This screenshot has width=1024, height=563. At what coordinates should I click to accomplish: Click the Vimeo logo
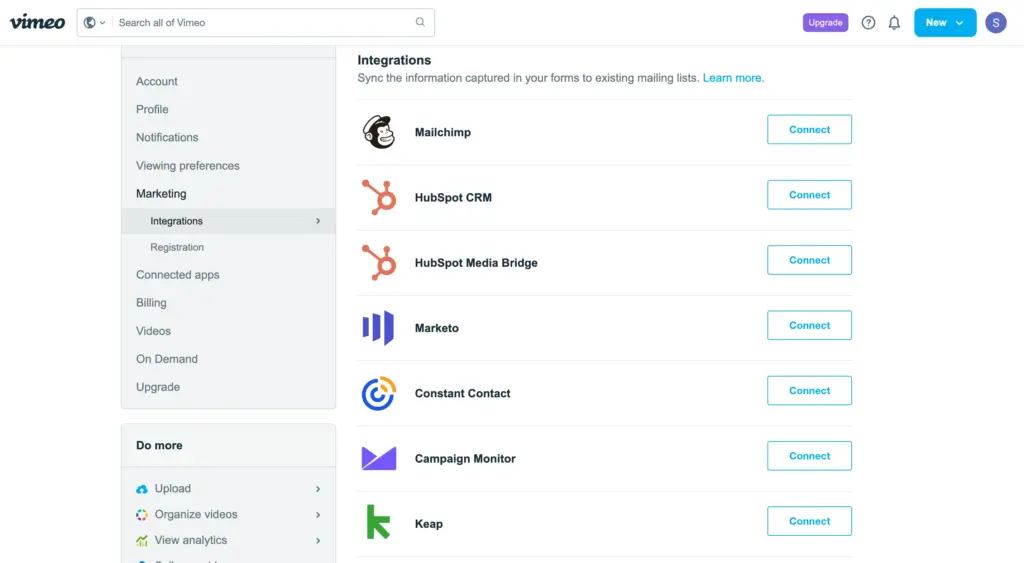[37, 22]
